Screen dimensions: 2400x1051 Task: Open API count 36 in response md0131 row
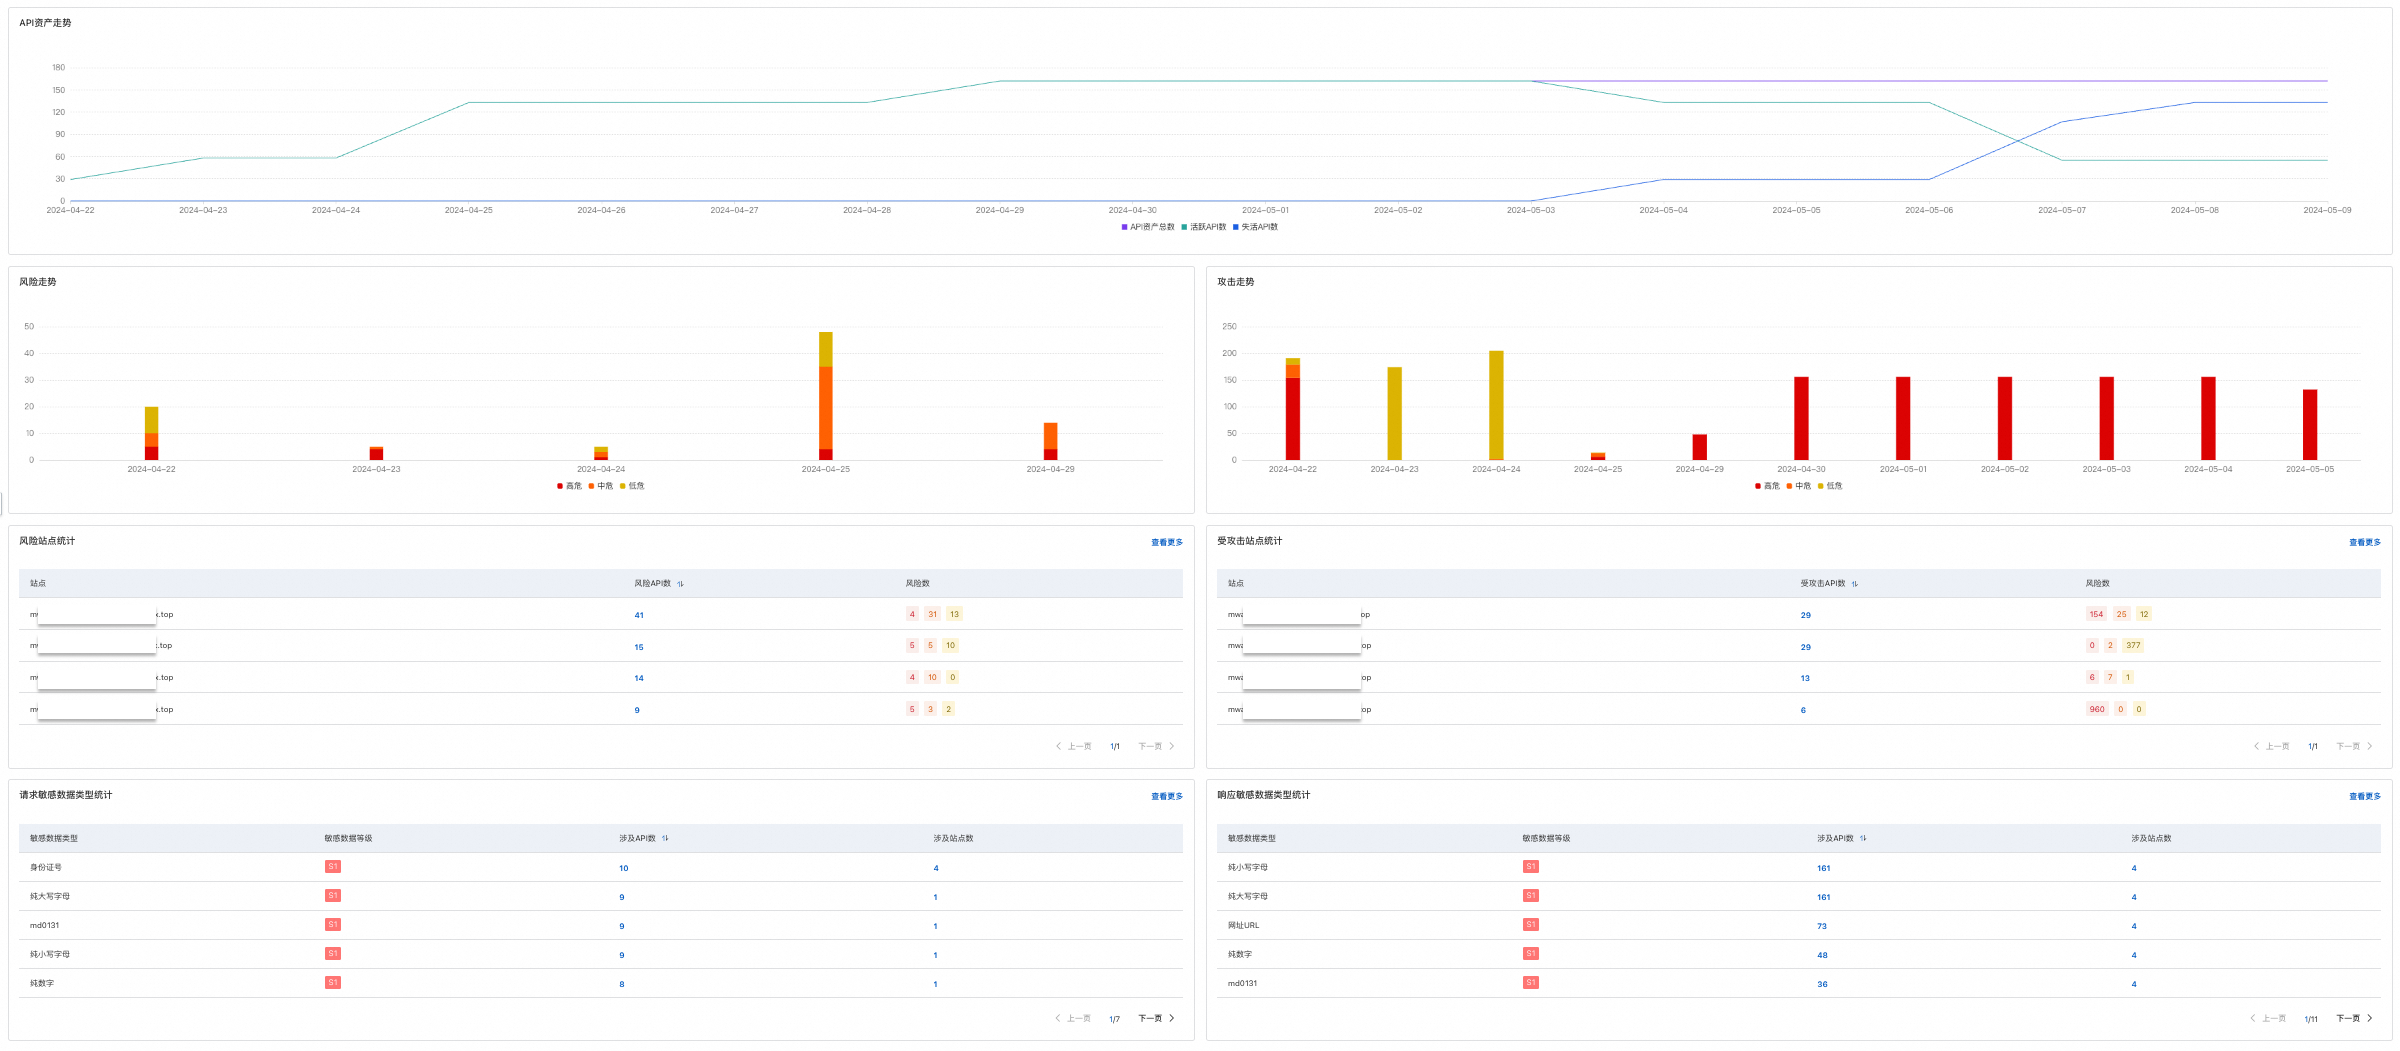point(1822,985)
